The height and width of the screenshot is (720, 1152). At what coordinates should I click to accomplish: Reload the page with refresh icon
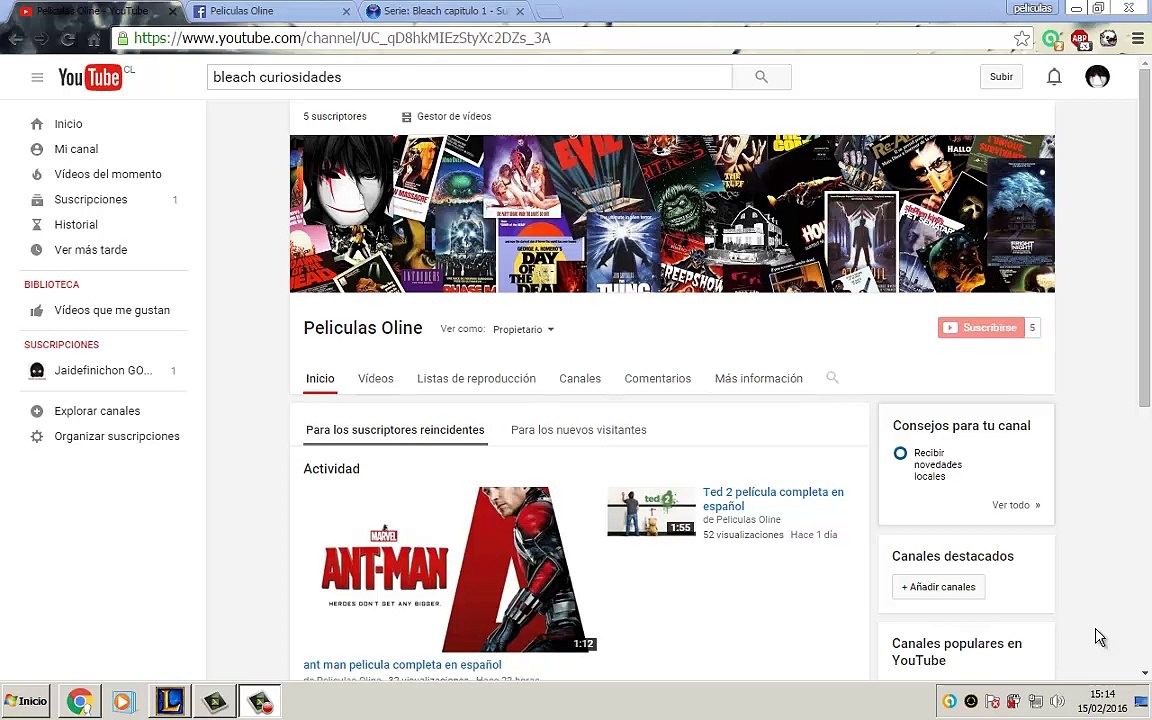coord(68,39)
